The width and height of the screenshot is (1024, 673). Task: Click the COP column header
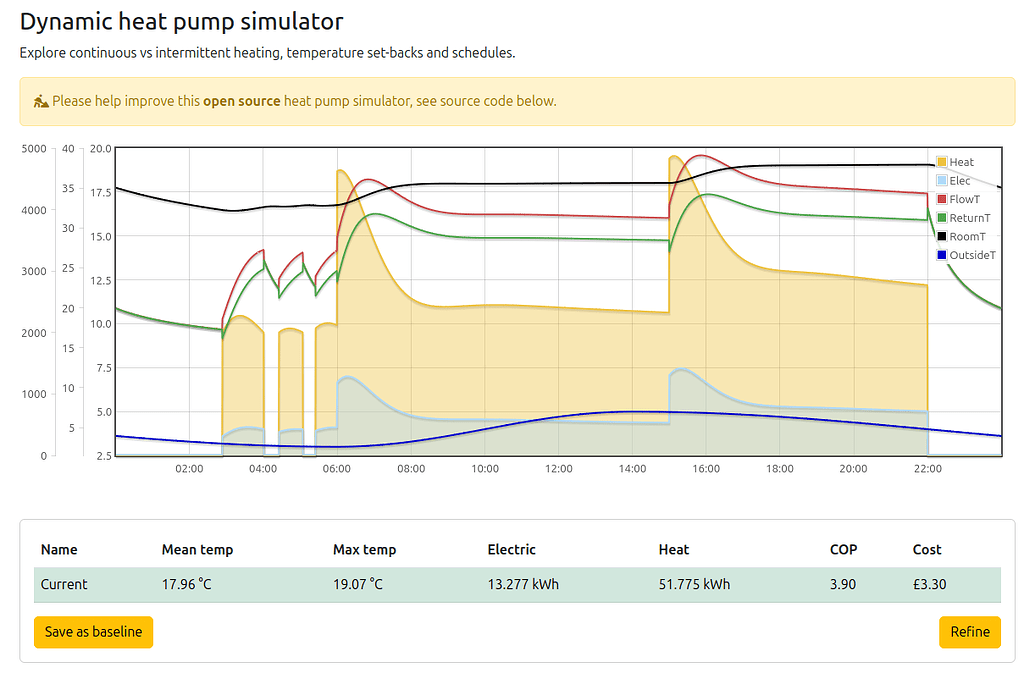[x=843, y=549]
